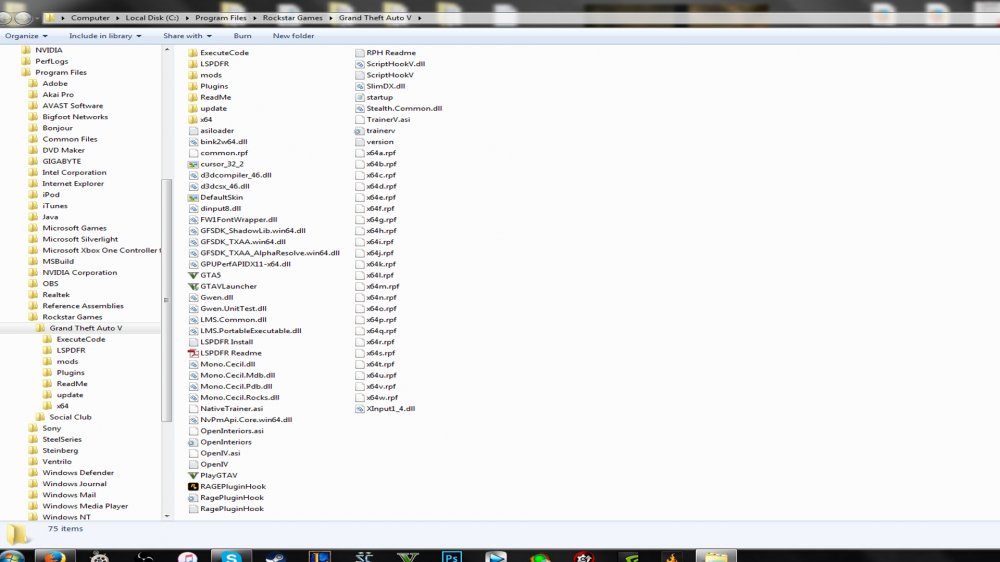1000x562 pixels.
Task: Select NVIDIA Corporation in the folder tree
Action: click(x=80, y=272)
